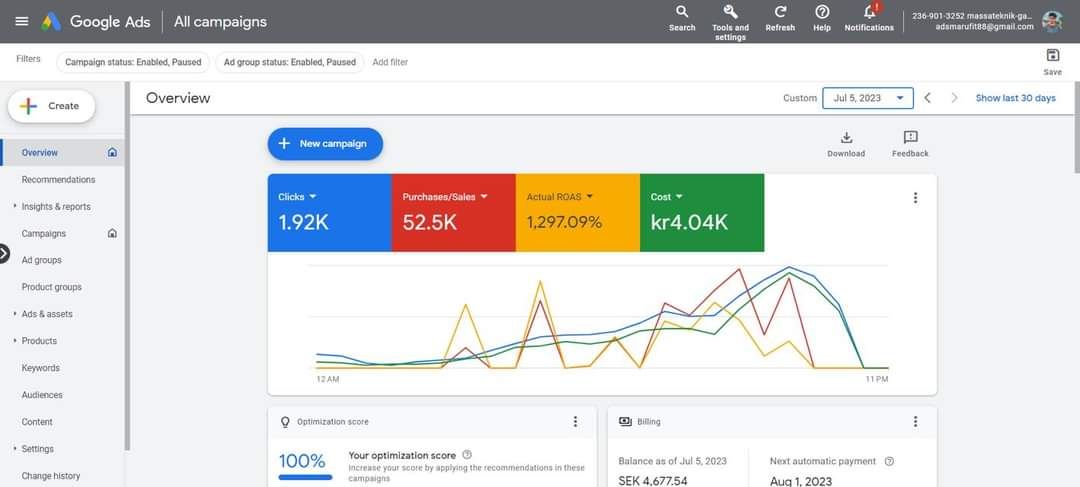The image size is (1080, 487).
Task: Go to the next date range
Action: (954, 98)
